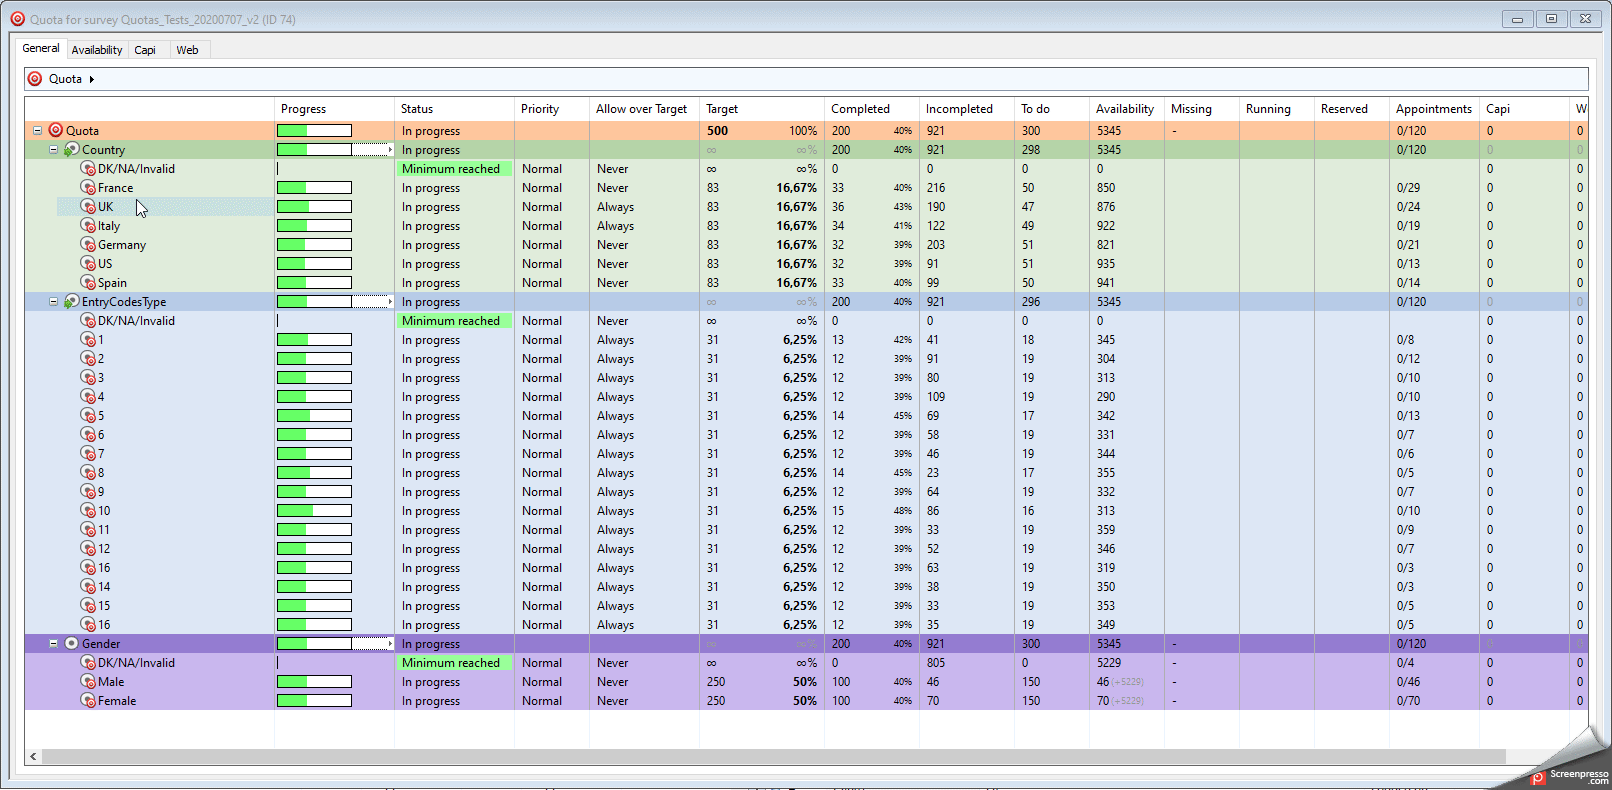The width and height of the screenshot is (1612, 790).
Task: Click the Target header column
Action: pyautogui.click(x=761, y=108)
